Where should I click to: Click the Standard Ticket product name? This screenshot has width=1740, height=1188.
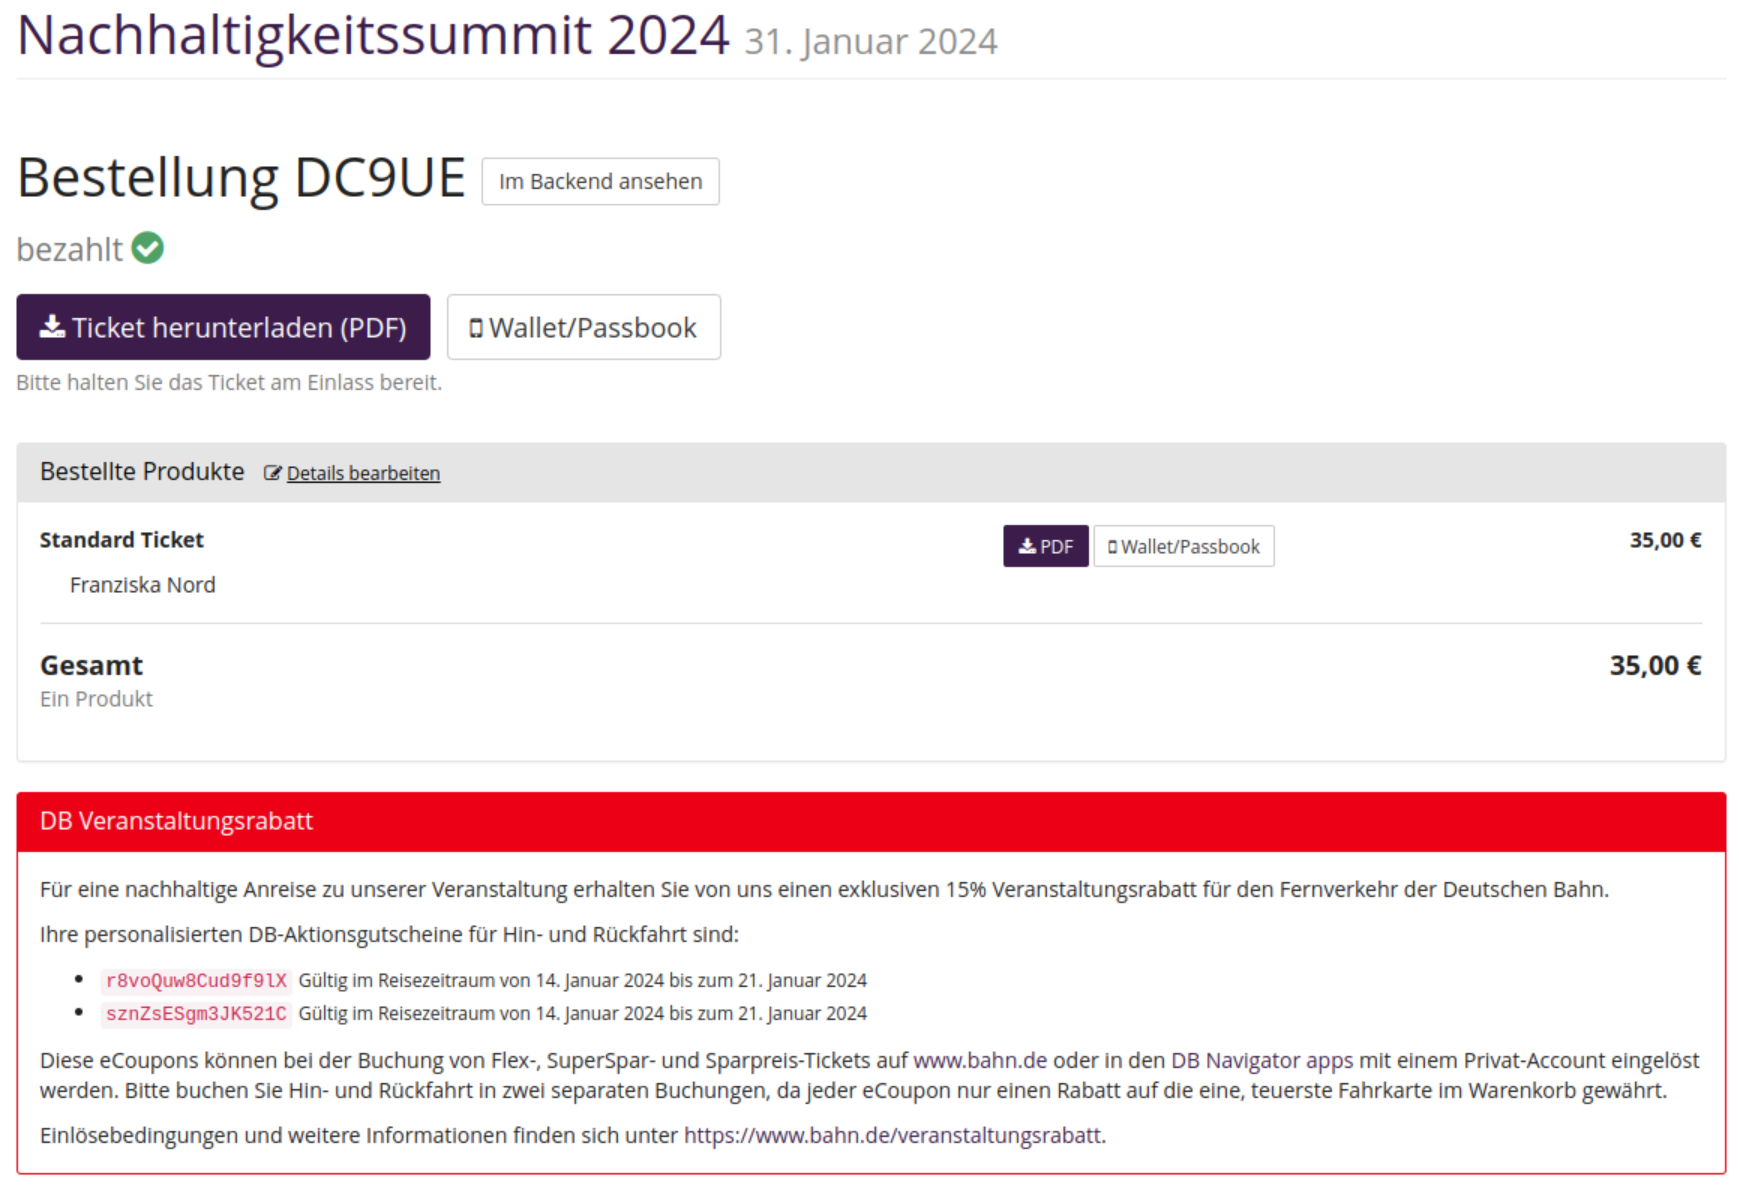[x=121, y=540]
